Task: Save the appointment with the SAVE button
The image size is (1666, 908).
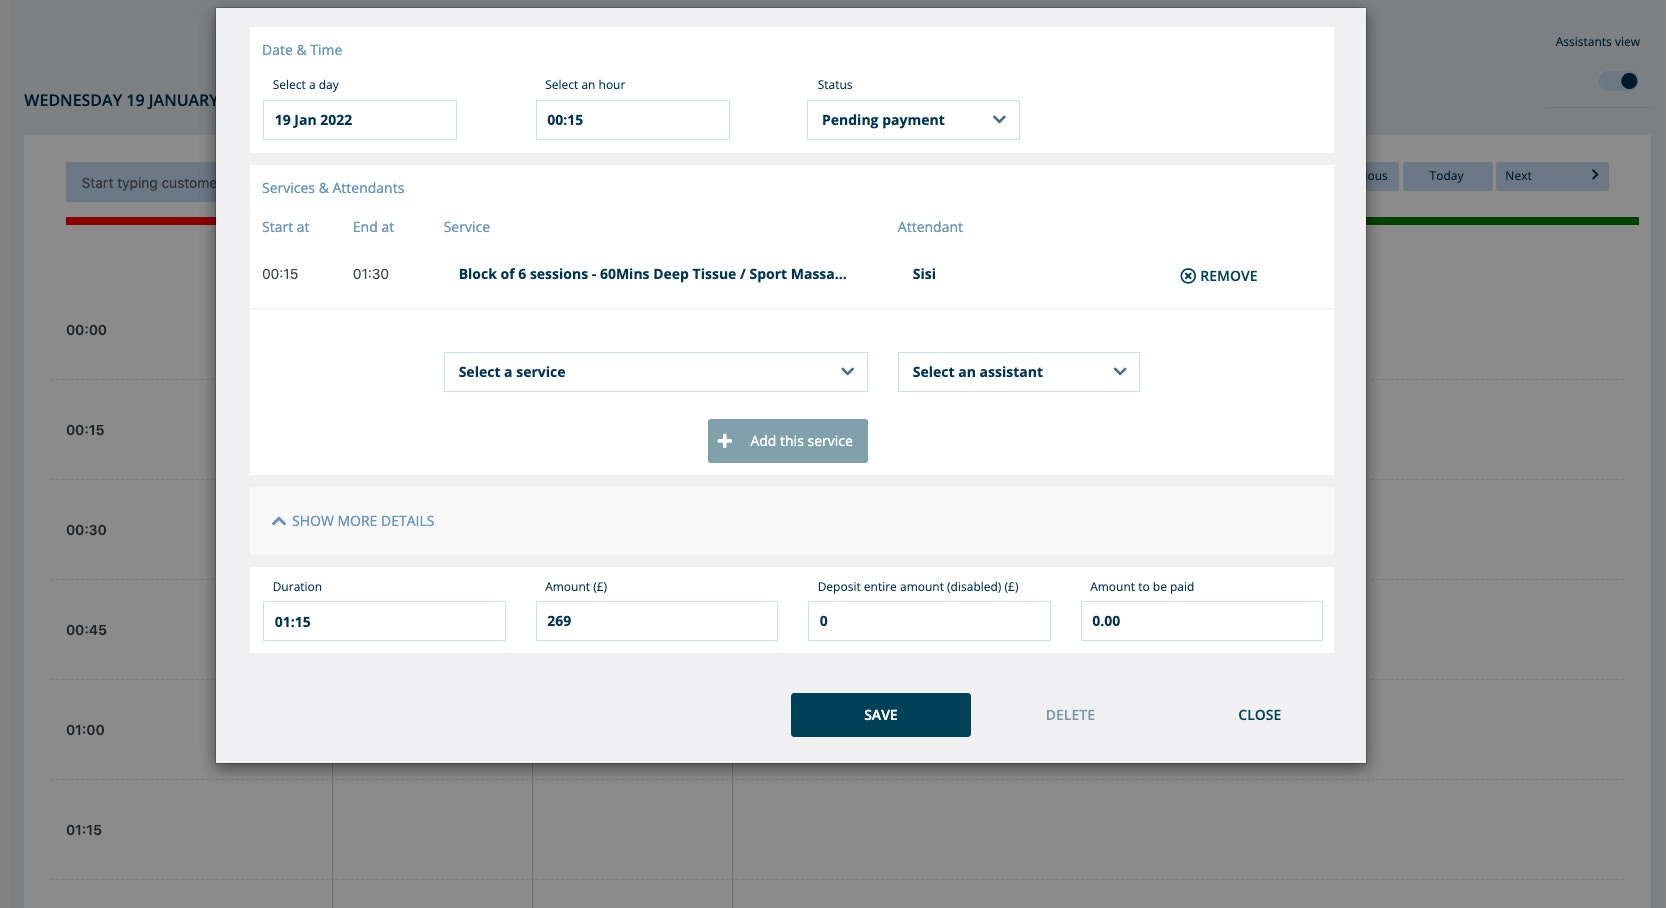Action: 880,714
